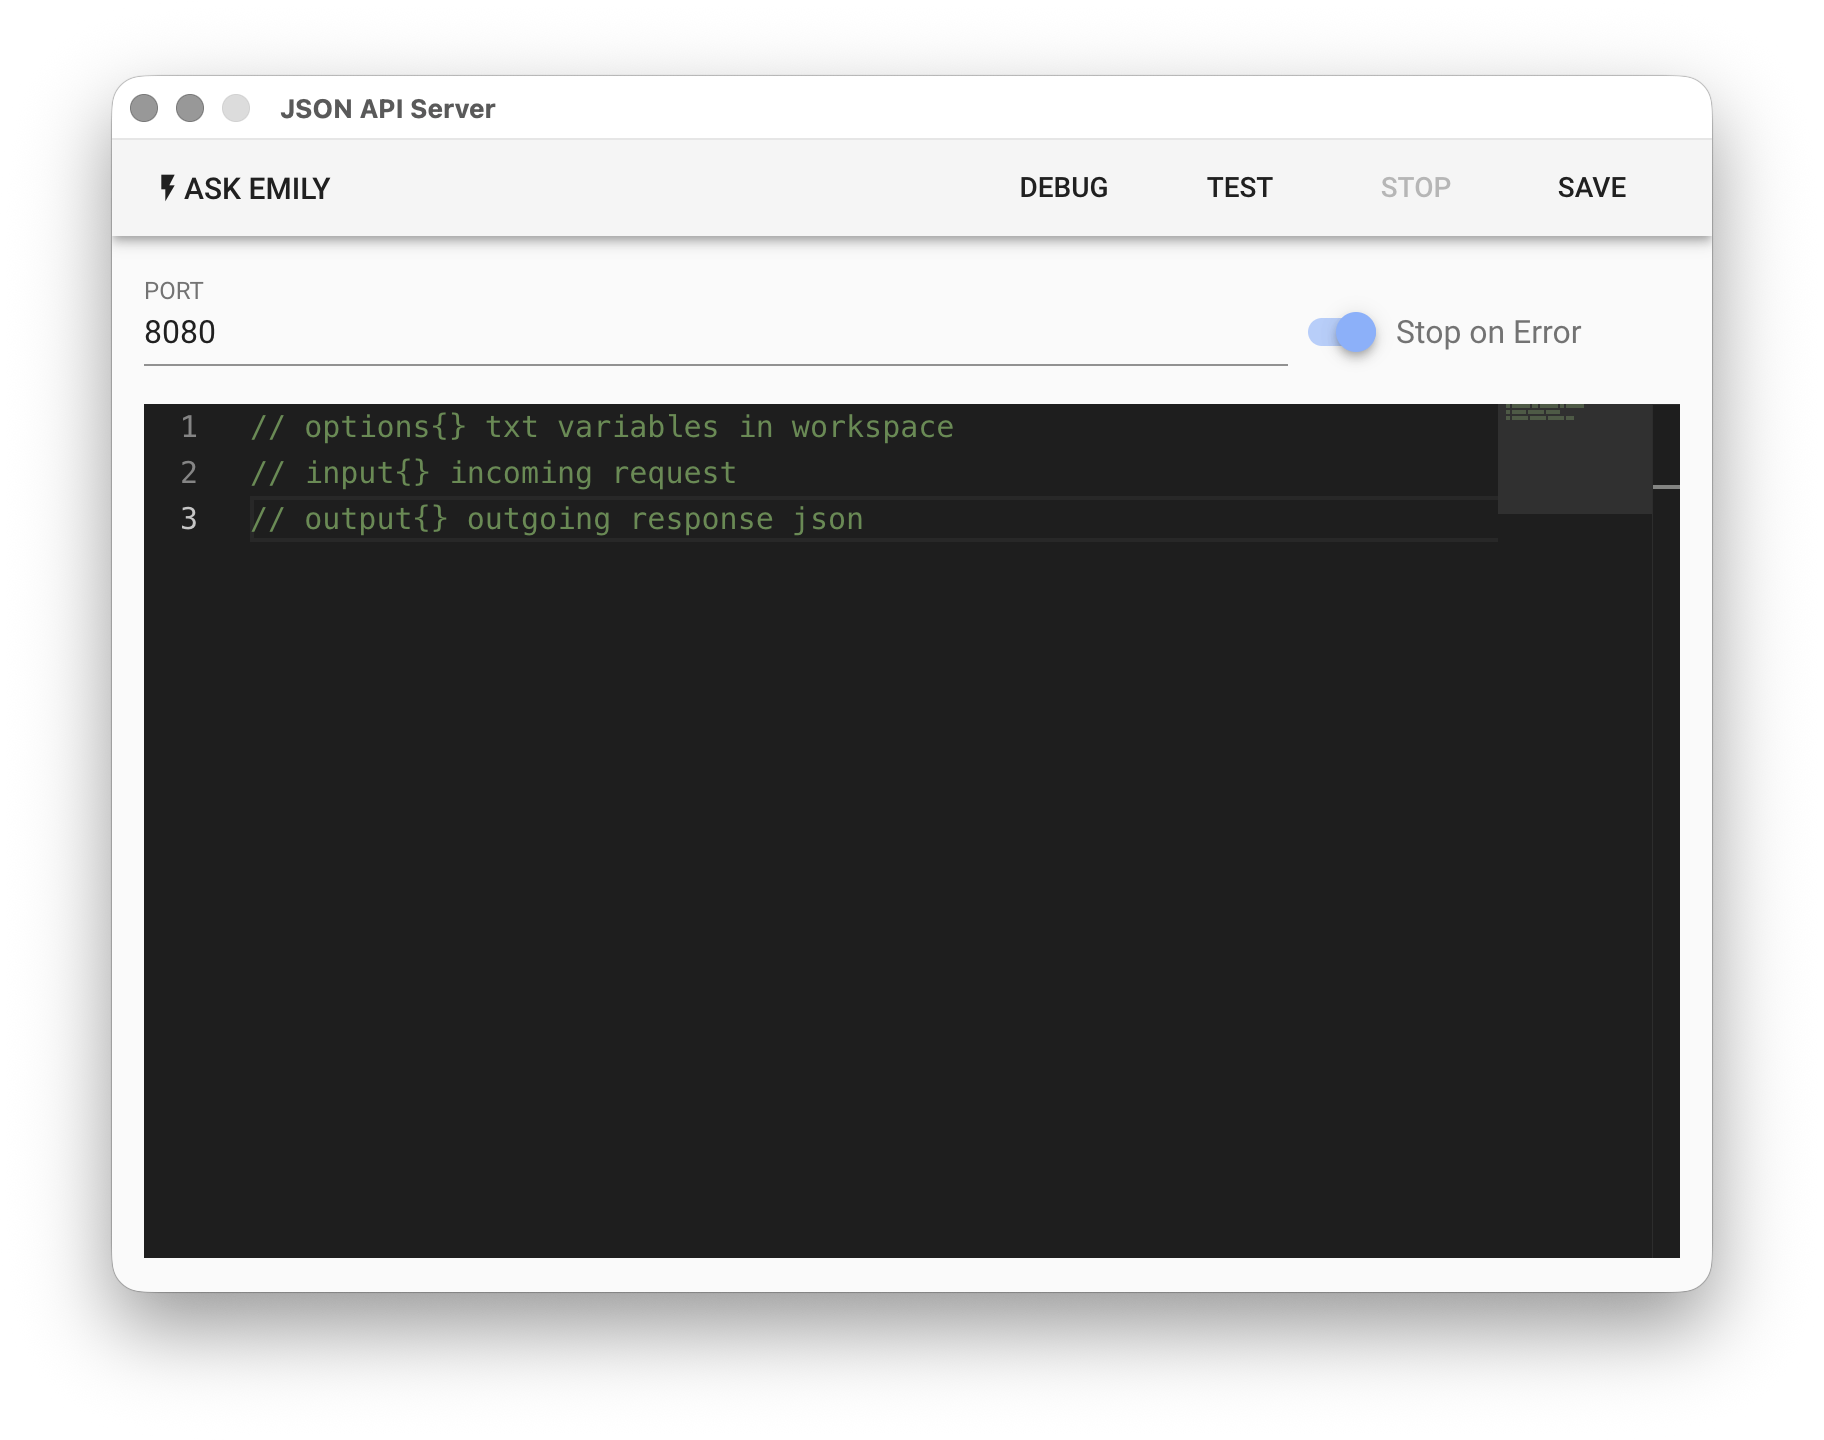This screenshot has height=1440, width=1824.
Task: Click the lightning bolt icon beside Ask Emily
Action: pyautogui.click(x=167, y=187)
